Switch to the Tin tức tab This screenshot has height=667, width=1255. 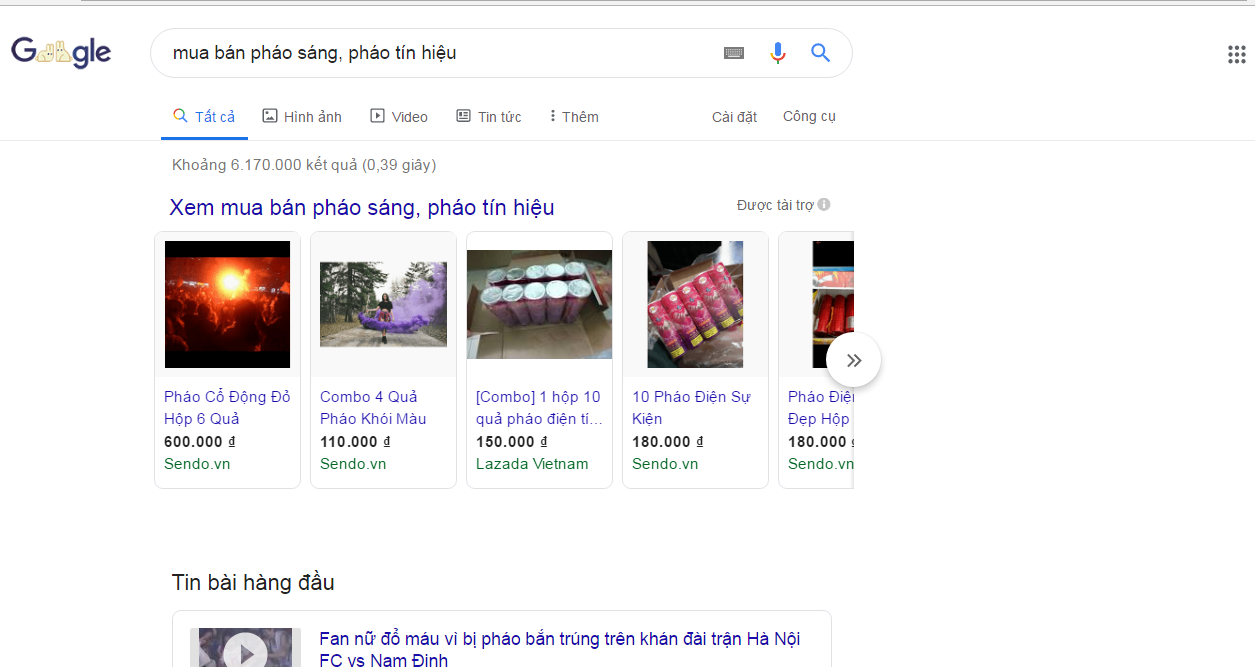(x=489, y=117)
